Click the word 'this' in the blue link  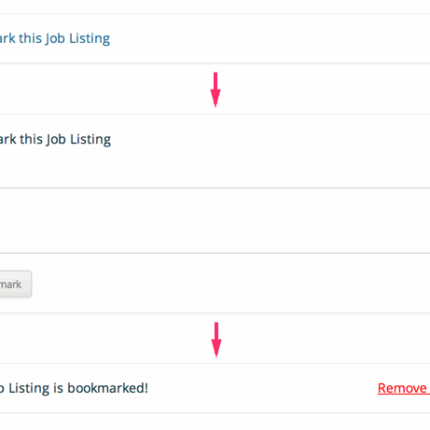click(30, 38)
